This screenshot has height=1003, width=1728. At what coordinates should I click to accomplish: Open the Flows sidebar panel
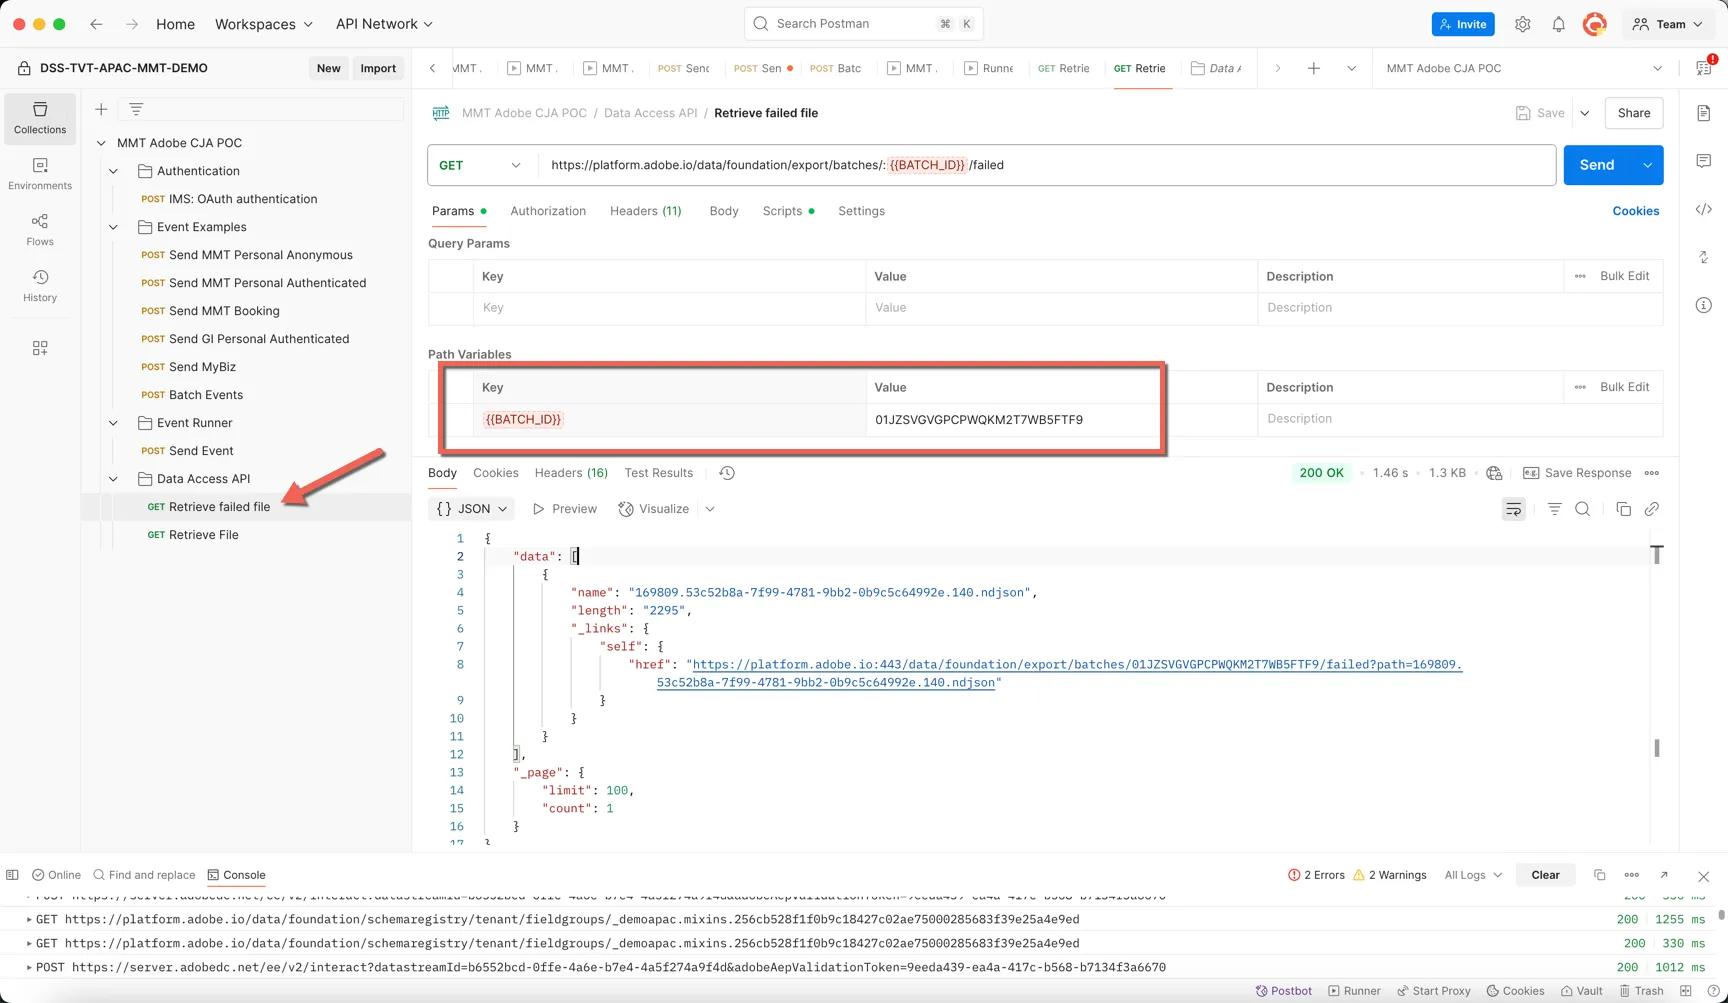point(40,230)
